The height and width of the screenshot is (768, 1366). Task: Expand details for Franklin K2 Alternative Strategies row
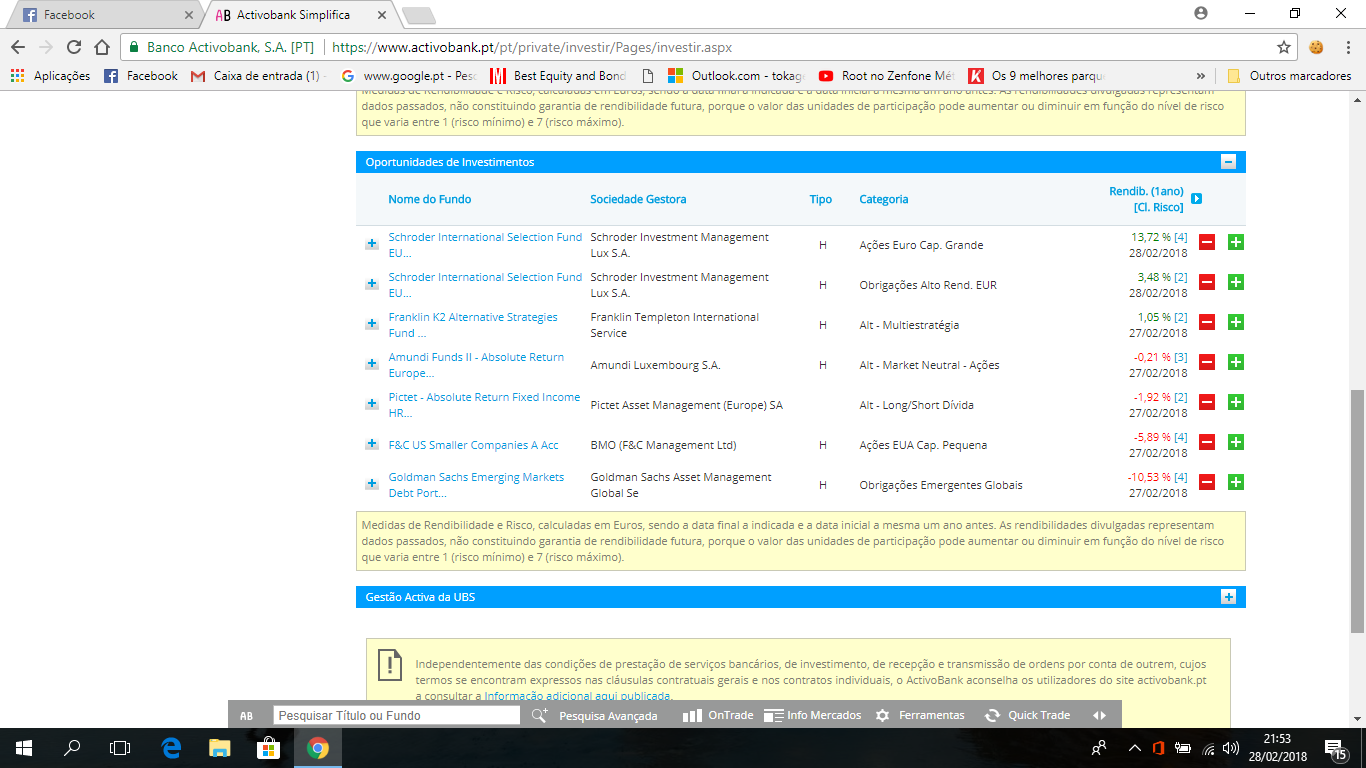(372, 324)
